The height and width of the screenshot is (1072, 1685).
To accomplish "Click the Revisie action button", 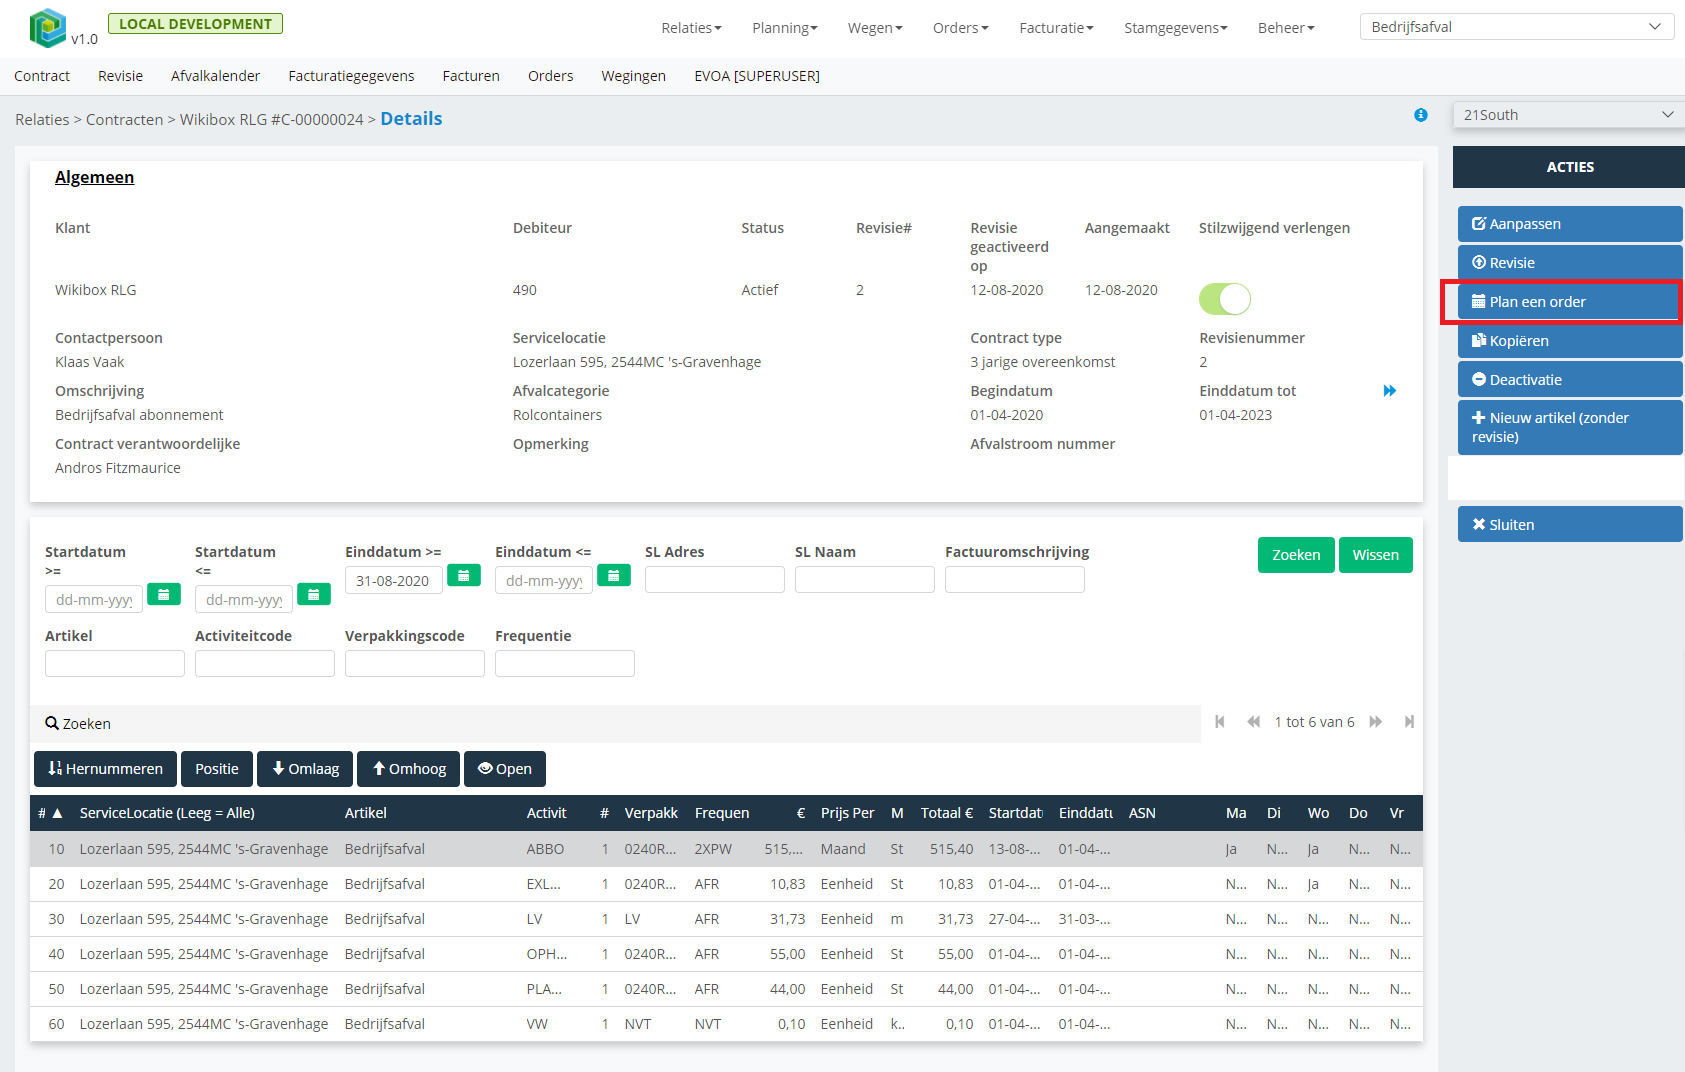I will [x=1570, y=263].
